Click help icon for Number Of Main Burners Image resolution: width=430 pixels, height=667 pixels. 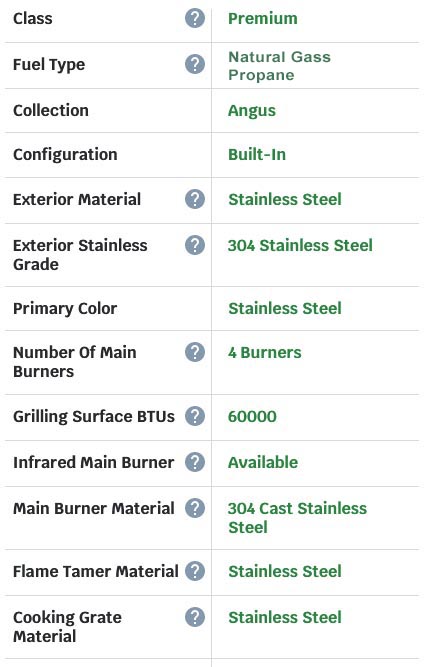tap(195, 353)
